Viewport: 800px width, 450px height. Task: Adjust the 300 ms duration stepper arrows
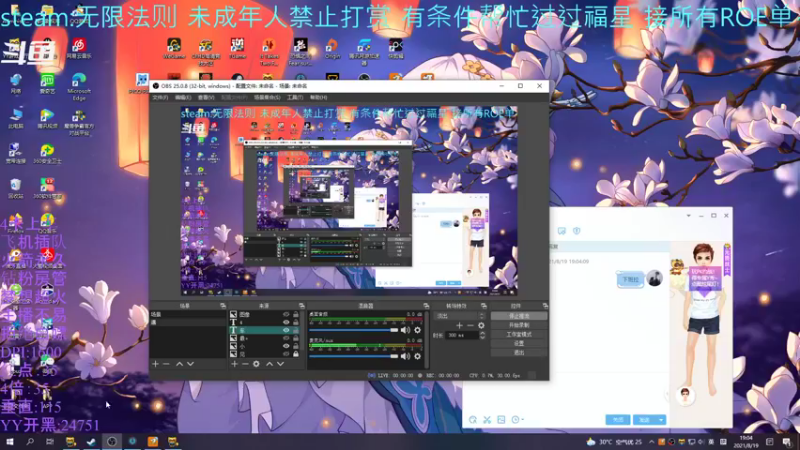[482, 335]
